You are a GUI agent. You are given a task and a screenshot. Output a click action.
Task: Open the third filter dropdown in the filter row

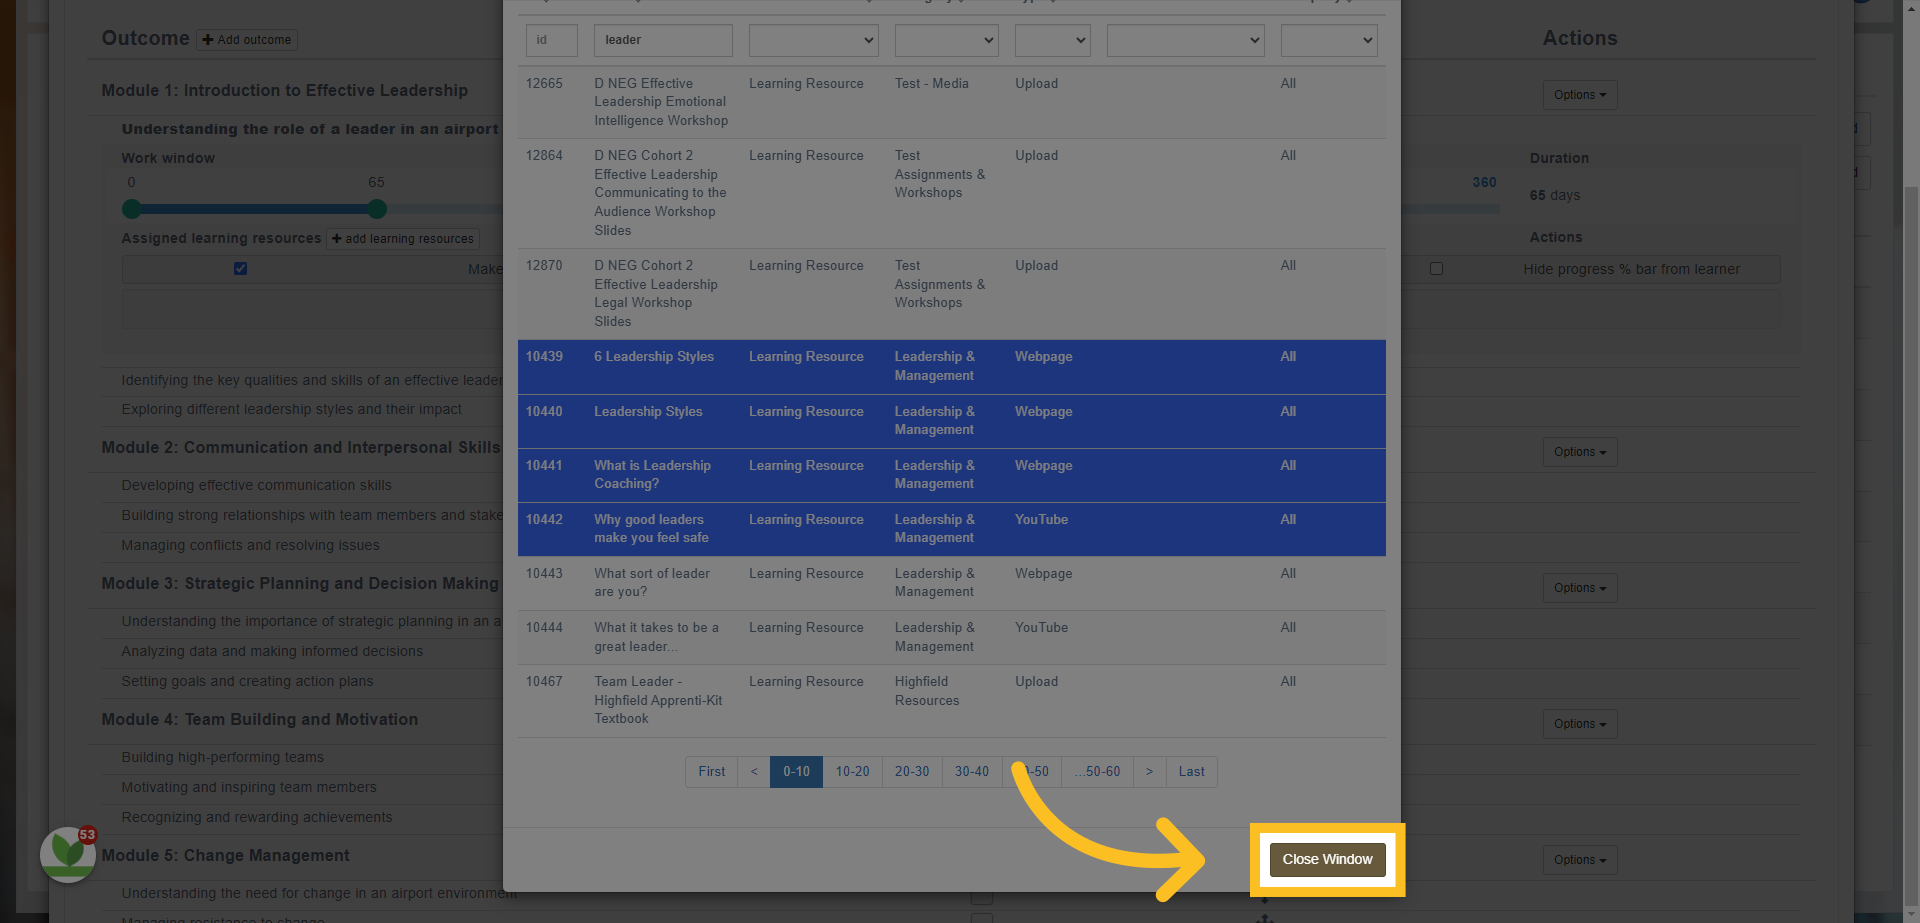pos(1052,40)
